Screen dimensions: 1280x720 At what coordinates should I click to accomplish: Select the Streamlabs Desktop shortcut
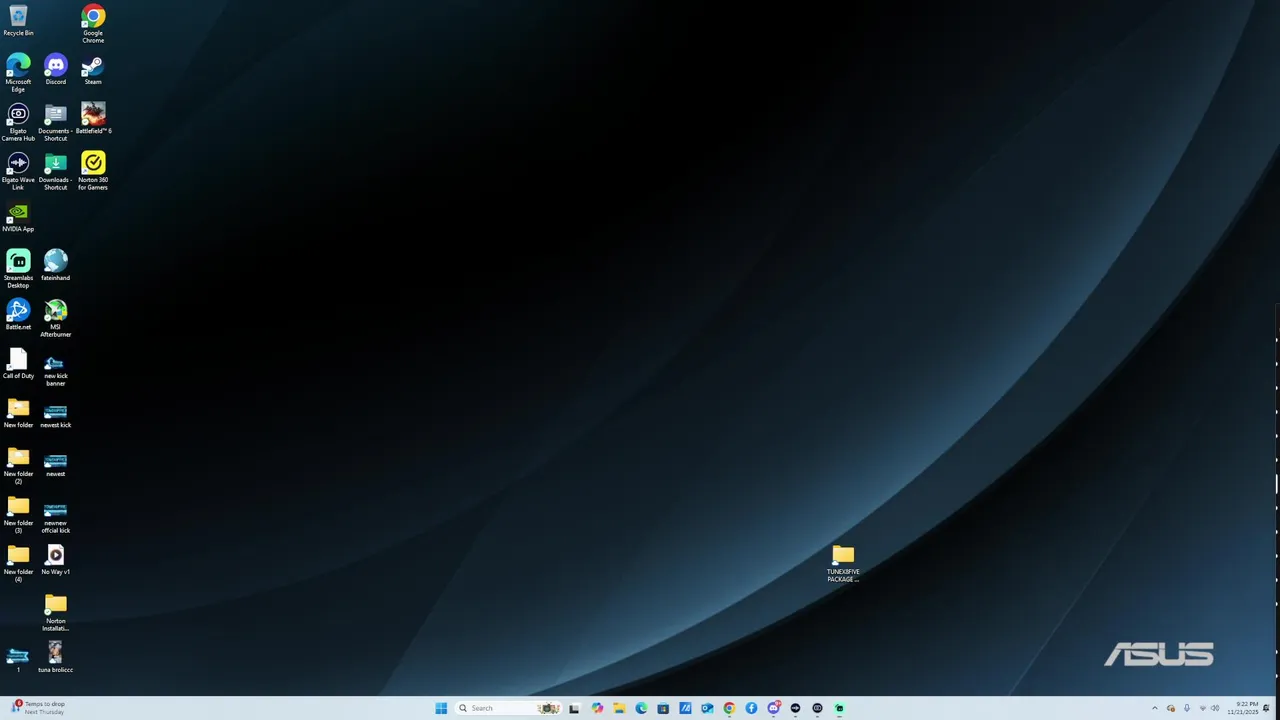(x=18, y=268)
